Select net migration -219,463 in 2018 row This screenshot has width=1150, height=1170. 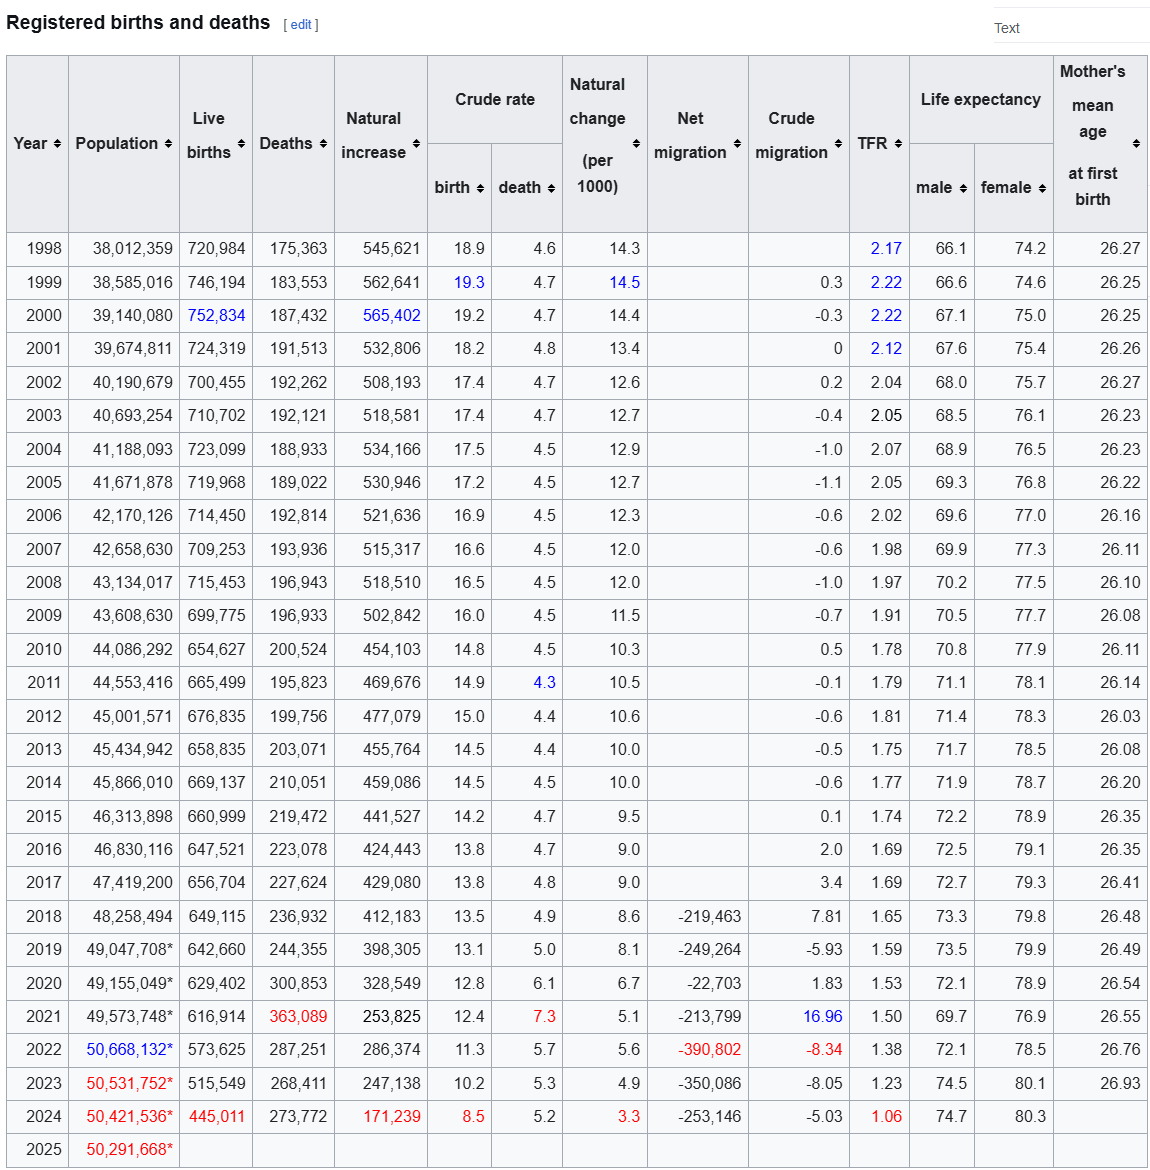(710, 916)
